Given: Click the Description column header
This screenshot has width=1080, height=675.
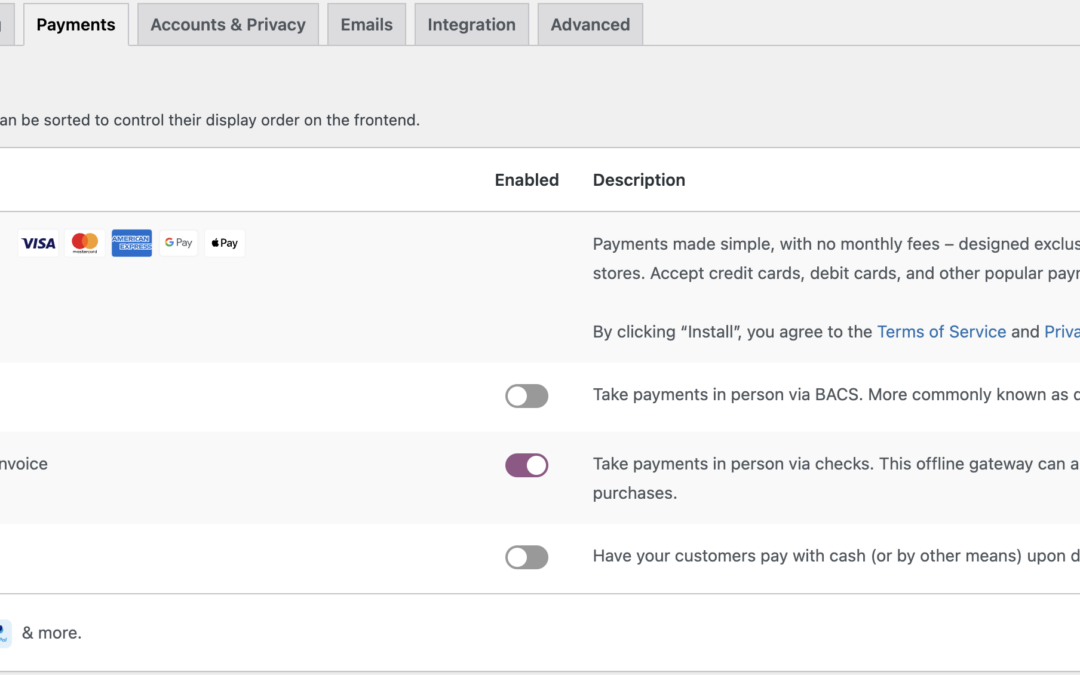Looking at the screenshot, I should pyautogui.click(x=639, y=180).
